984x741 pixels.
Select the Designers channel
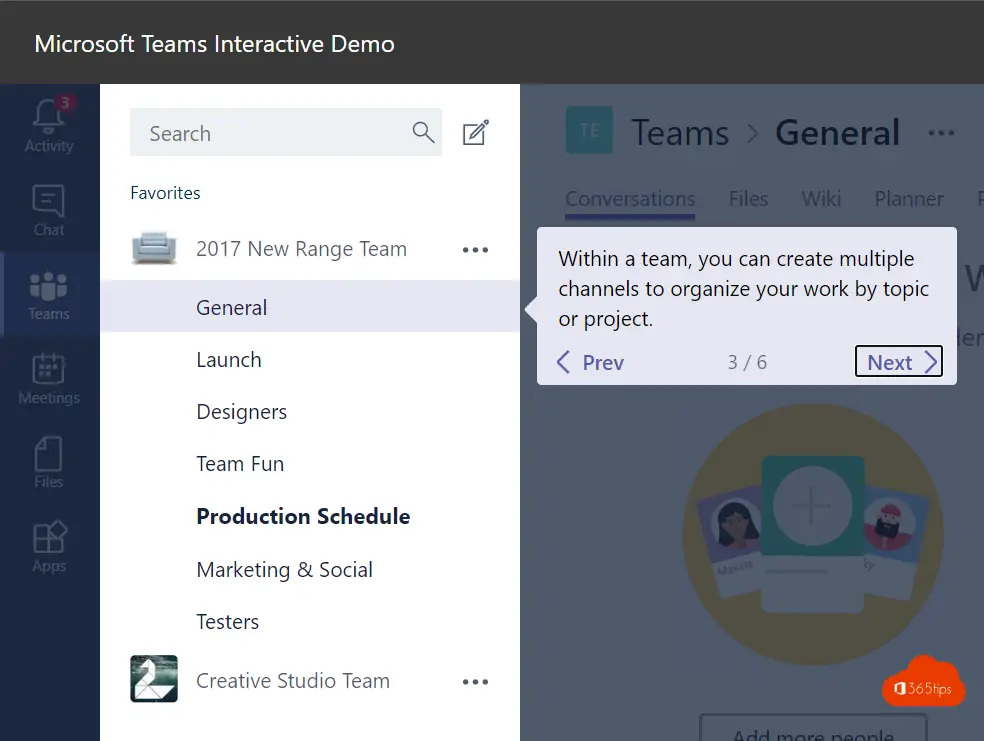click(x=310, y=412)
